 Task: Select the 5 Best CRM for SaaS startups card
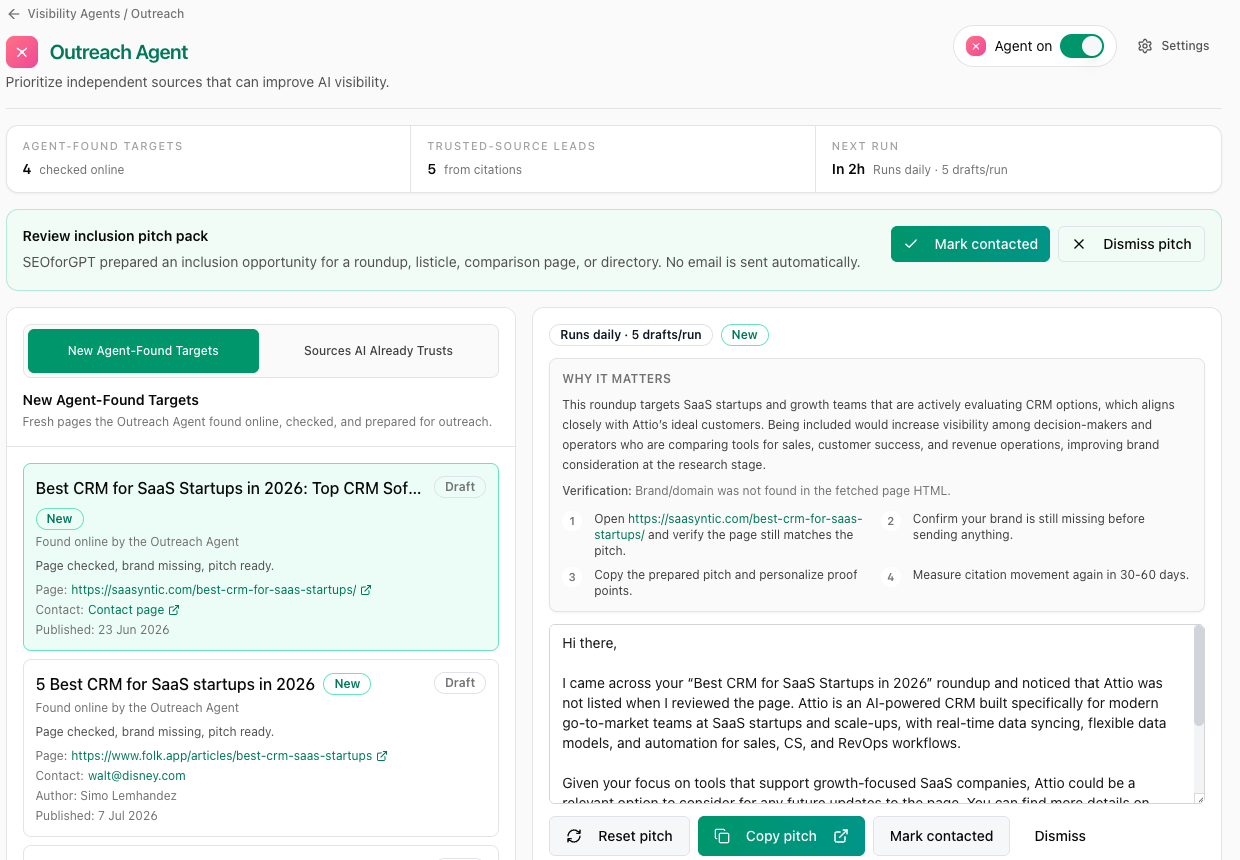tap(260, 747)
